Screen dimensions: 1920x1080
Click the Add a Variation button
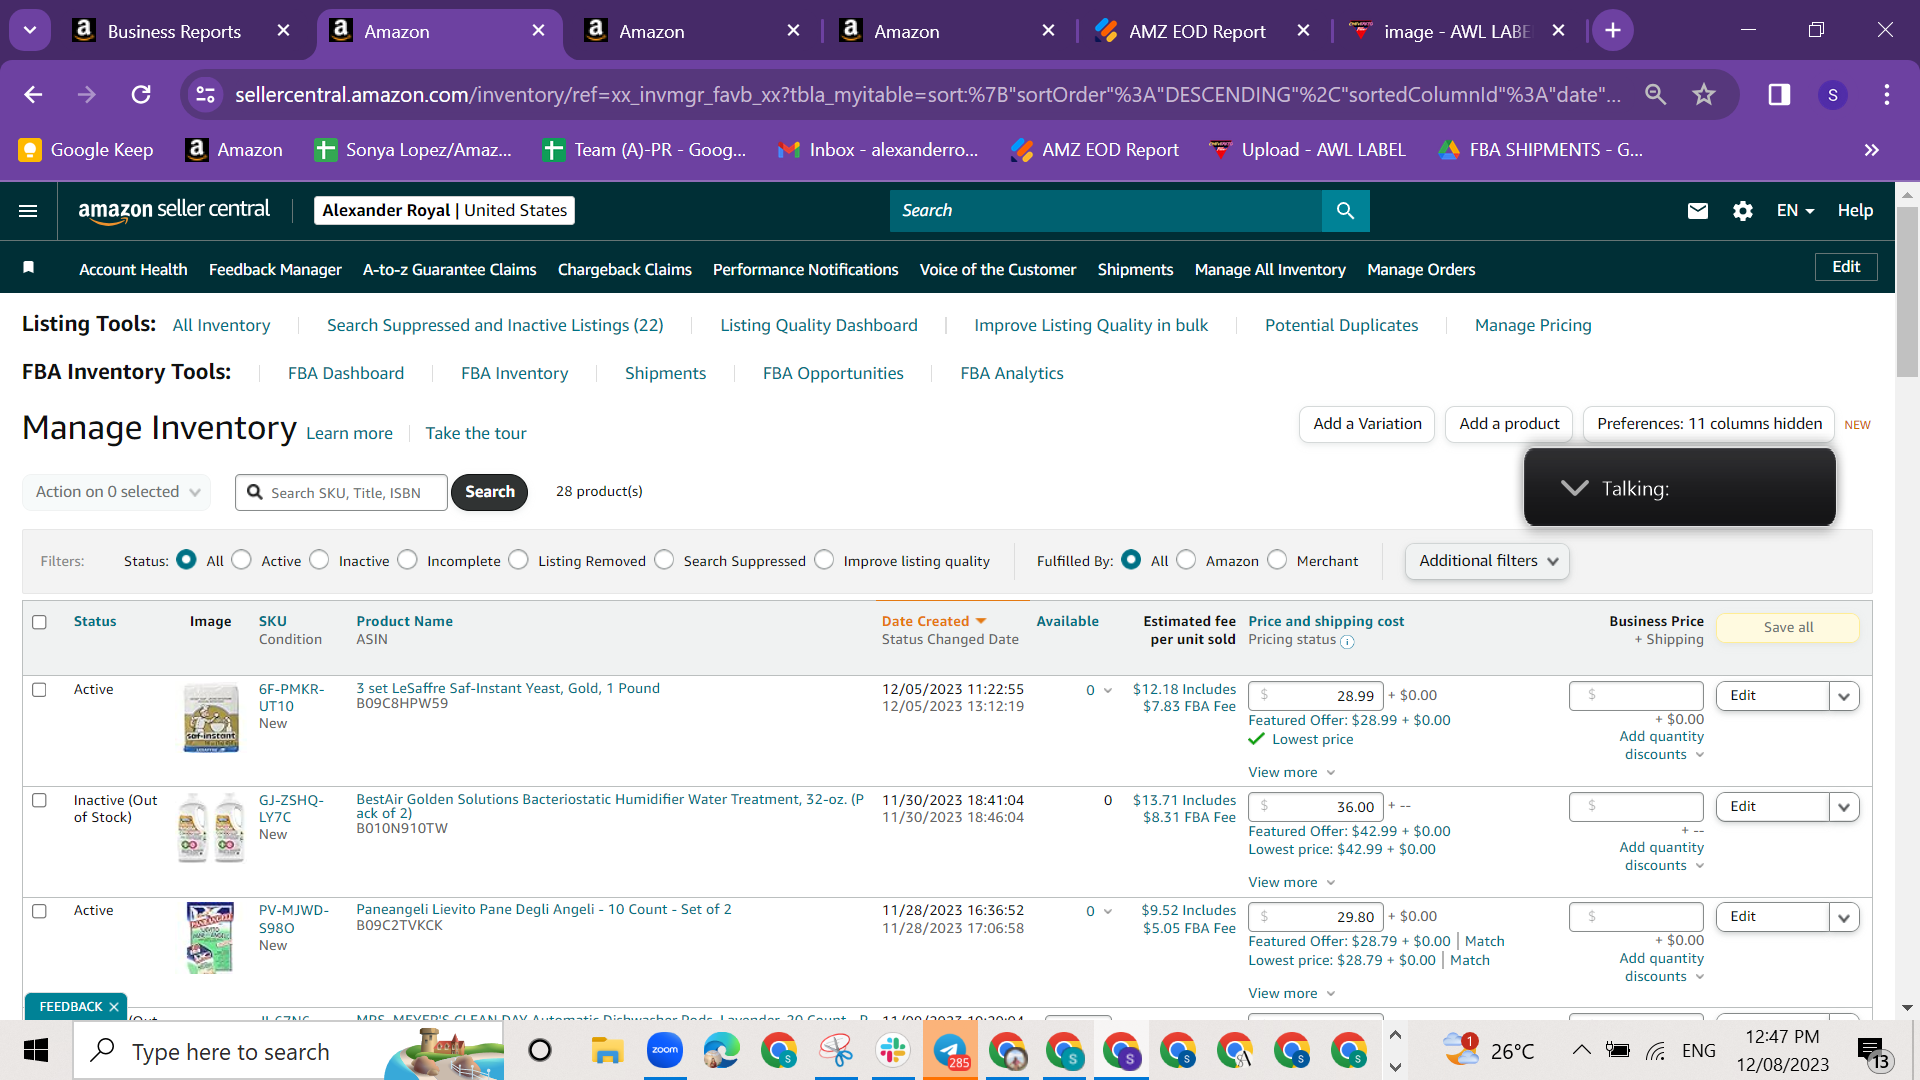(x=1367, y=424)
